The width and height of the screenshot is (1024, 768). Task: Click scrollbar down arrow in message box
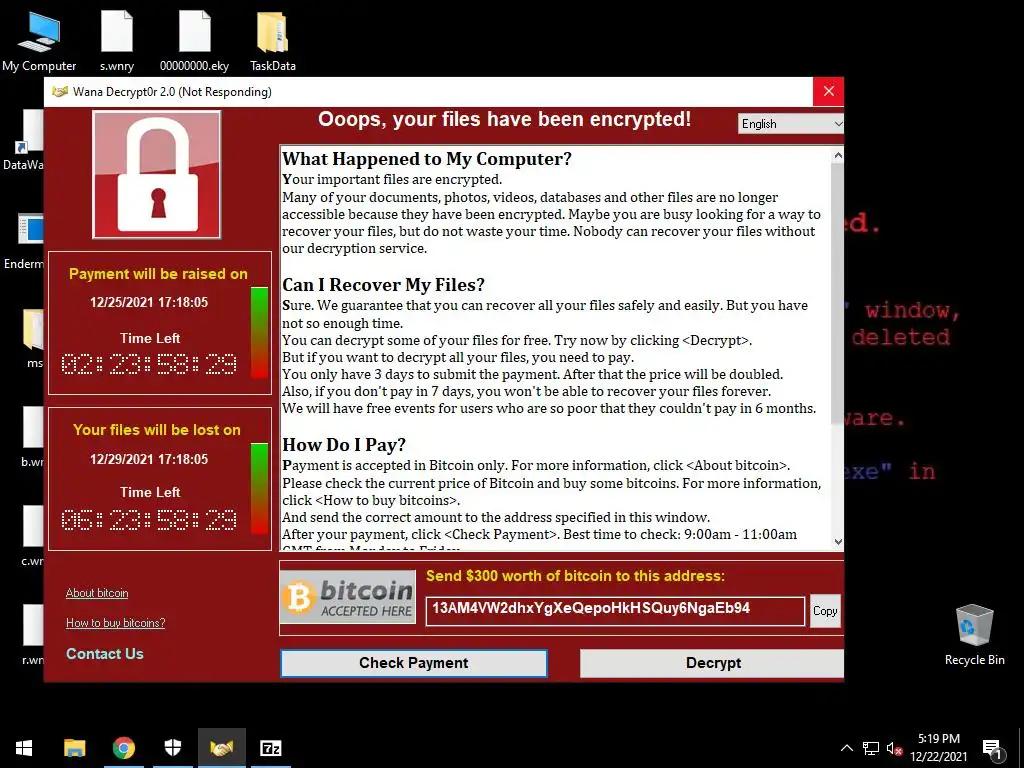pyautogui.click(x=838, y=542)
